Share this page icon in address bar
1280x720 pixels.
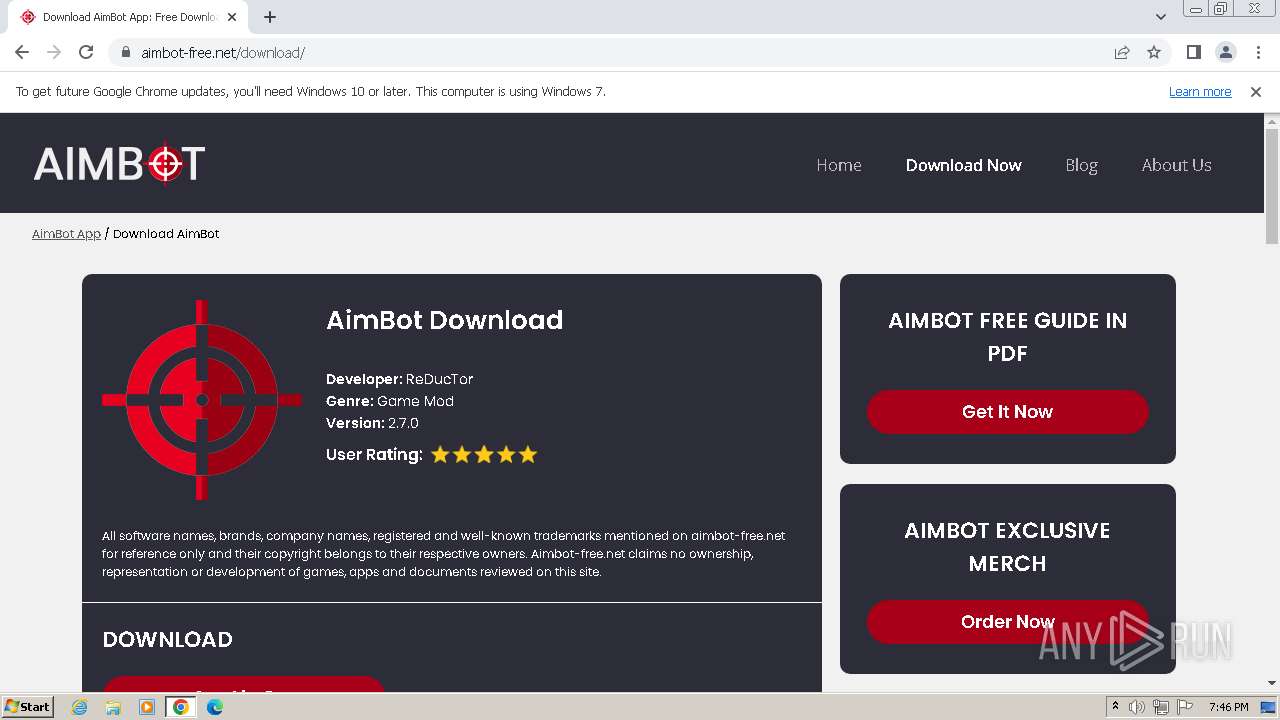pyautogui.click(x=1122, y=52)
